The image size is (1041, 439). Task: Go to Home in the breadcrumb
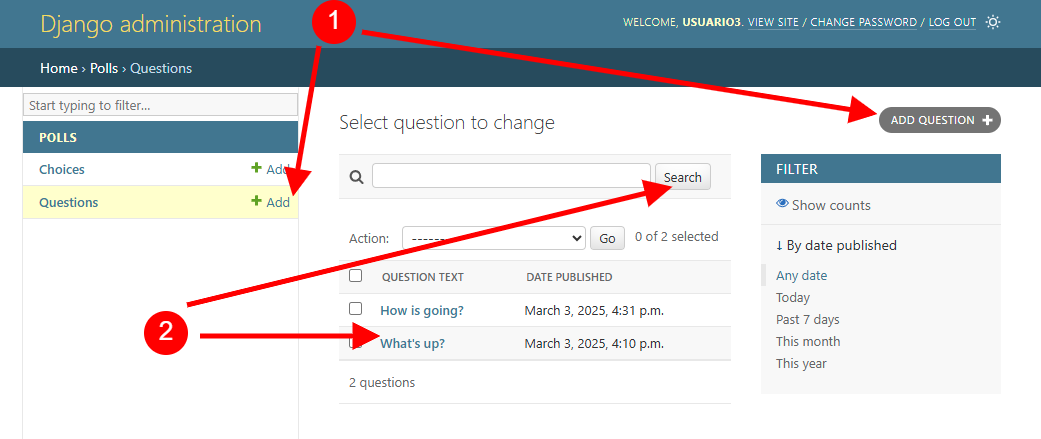(58, 68)
